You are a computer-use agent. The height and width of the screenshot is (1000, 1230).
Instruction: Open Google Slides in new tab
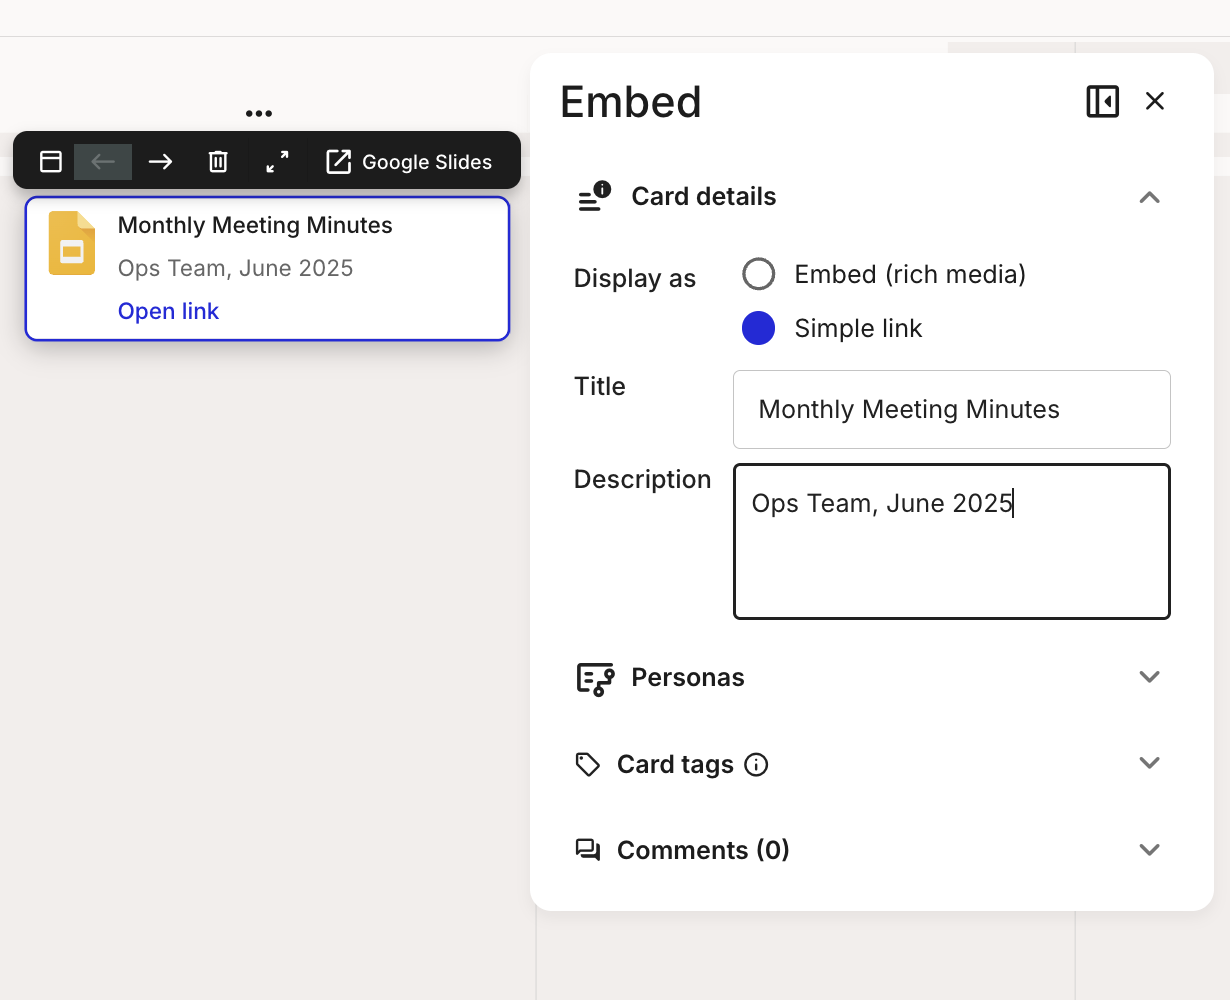tap(409, 161)
